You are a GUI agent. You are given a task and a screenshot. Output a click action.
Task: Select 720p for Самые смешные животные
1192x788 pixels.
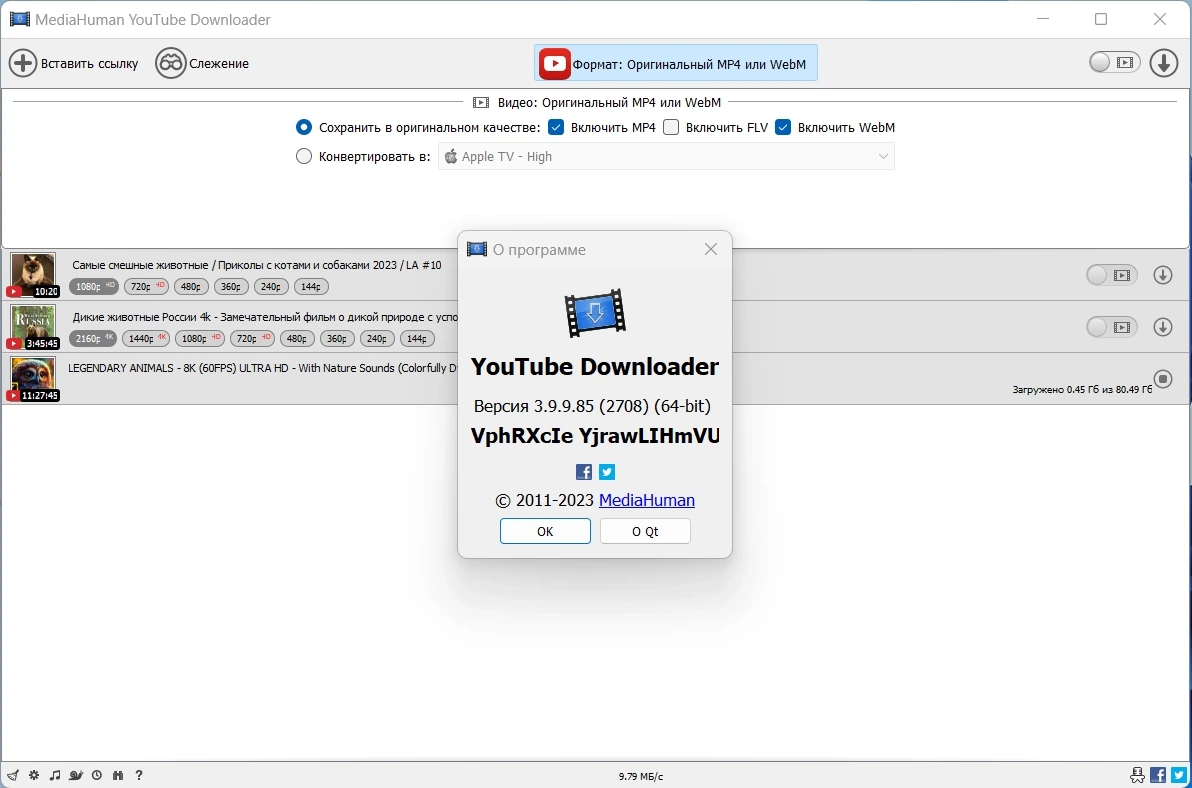146,286
